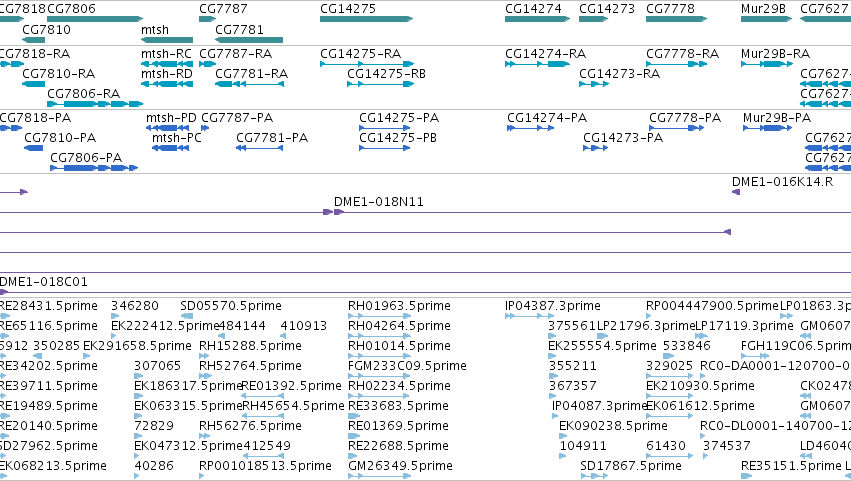Select EST 329025

coord(670,376)
